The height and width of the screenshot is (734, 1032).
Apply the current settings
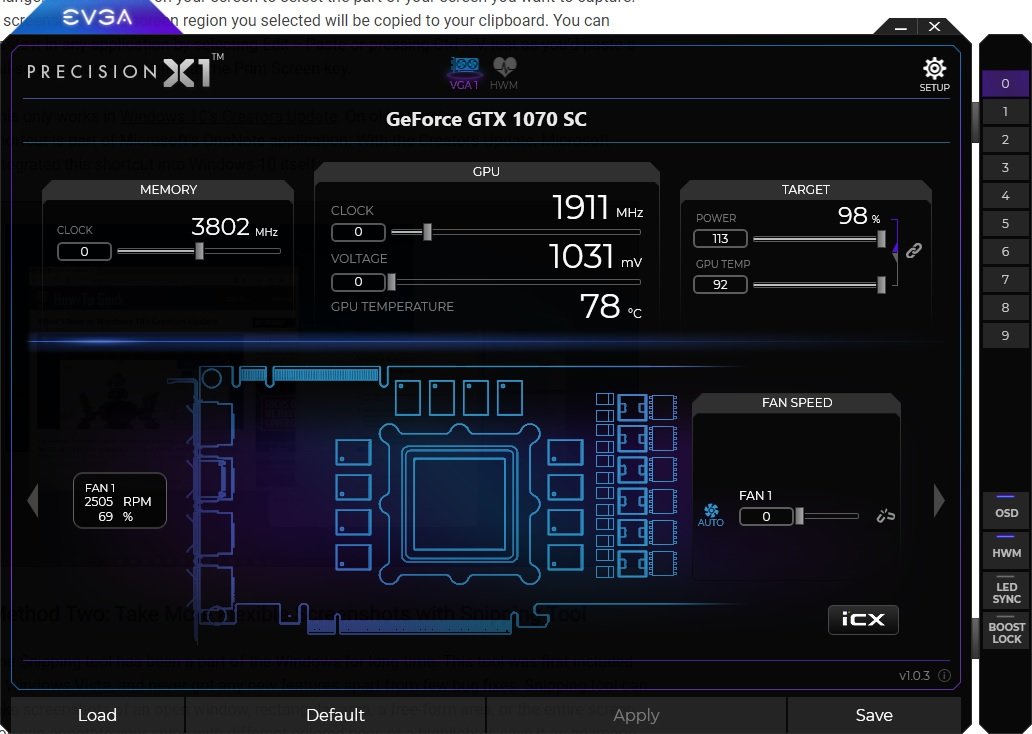pyautogui.click(x=636, y=715)
